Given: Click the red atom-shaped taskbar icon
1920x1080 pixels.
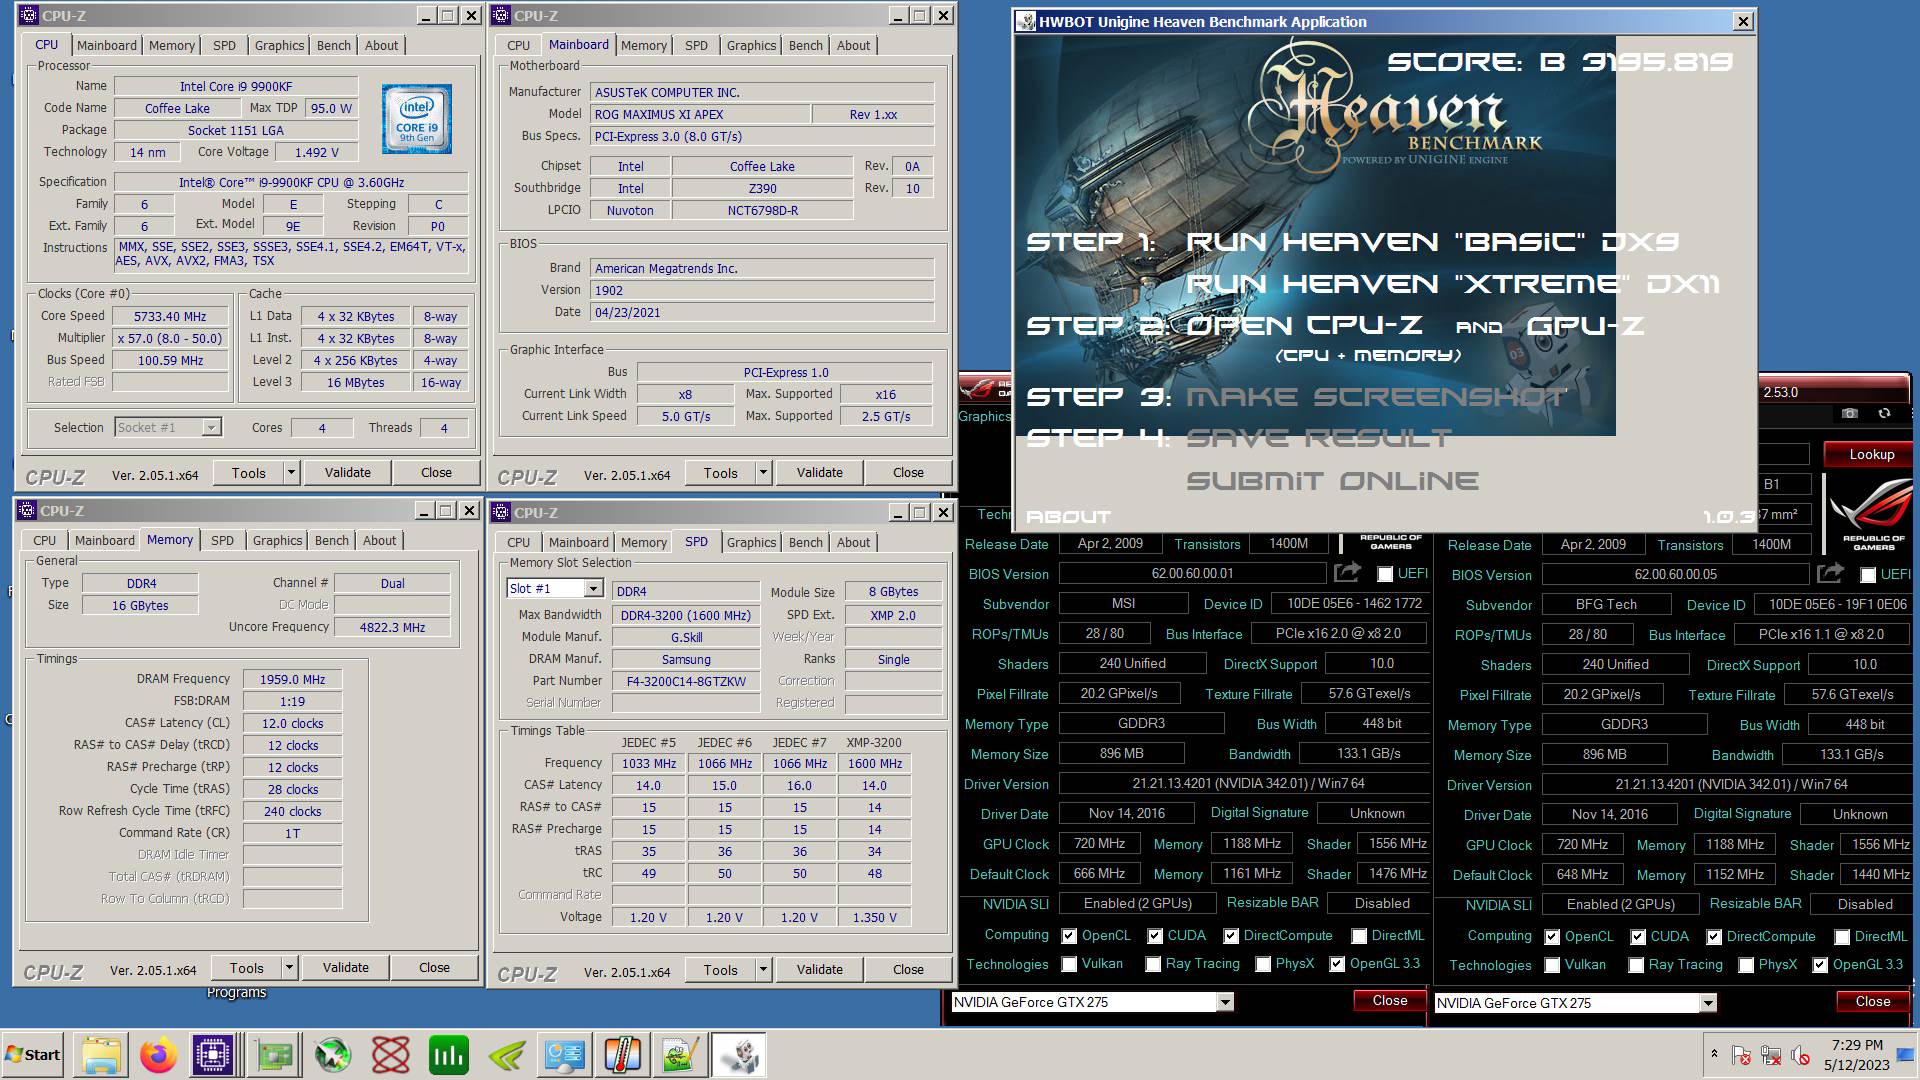Looking at the screenshot, I should 390,1055.
